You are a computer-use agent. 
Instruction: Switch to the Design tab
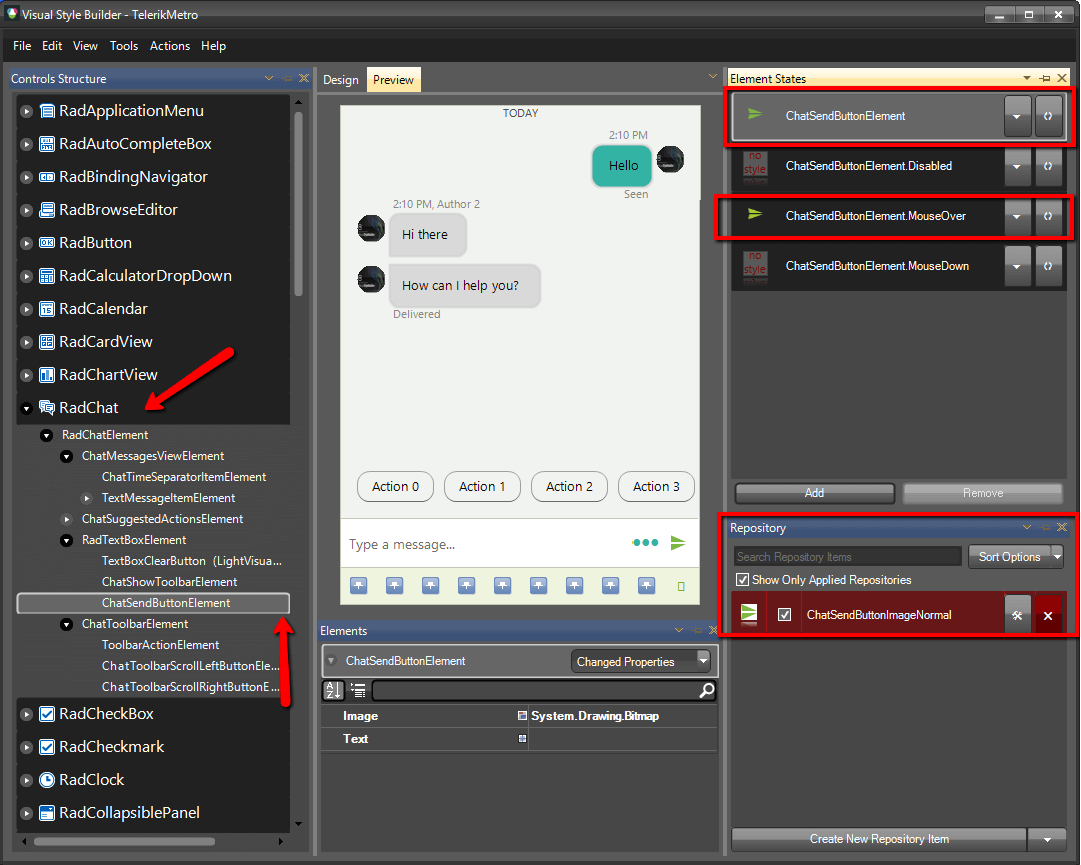pyautogui.click(x=339, y=79)
